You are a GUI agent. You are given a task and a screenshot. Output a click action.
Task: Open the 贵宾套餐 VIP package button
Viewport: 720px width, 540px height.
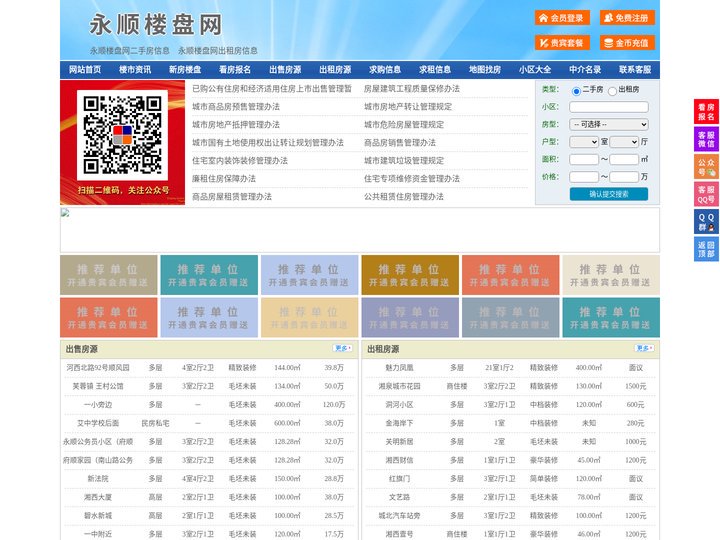click(562, 43)
